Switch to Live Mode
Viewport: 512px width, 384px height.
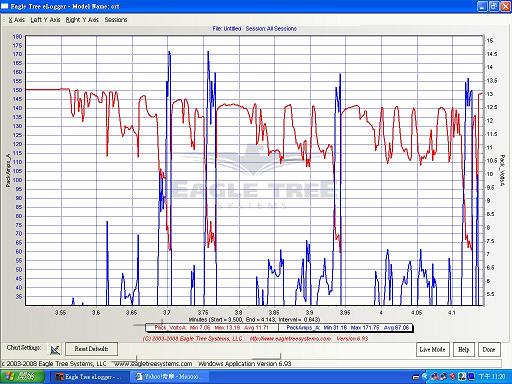[x=432, y=349]
